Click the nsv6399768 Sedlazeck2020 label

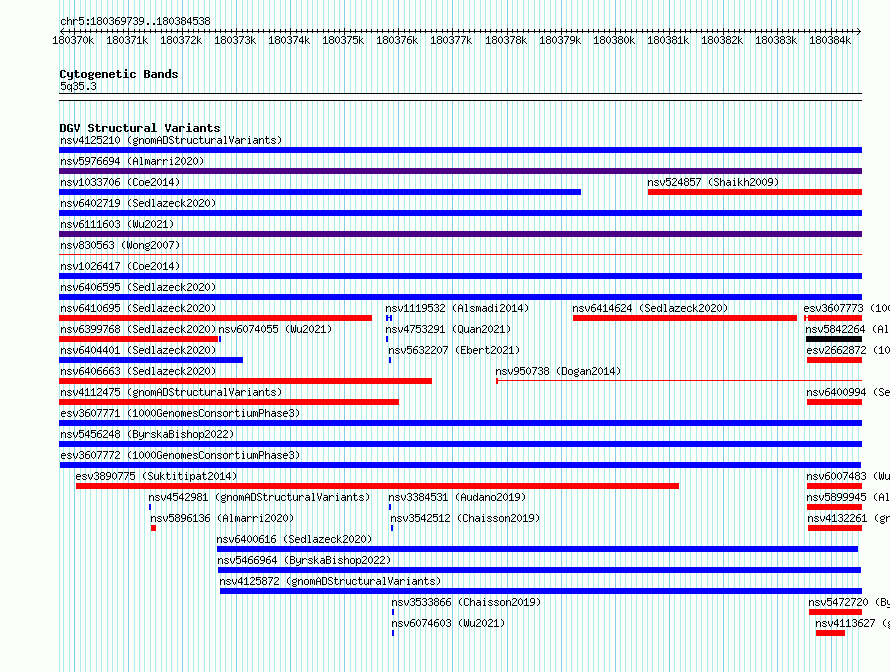tap(138, 329)
